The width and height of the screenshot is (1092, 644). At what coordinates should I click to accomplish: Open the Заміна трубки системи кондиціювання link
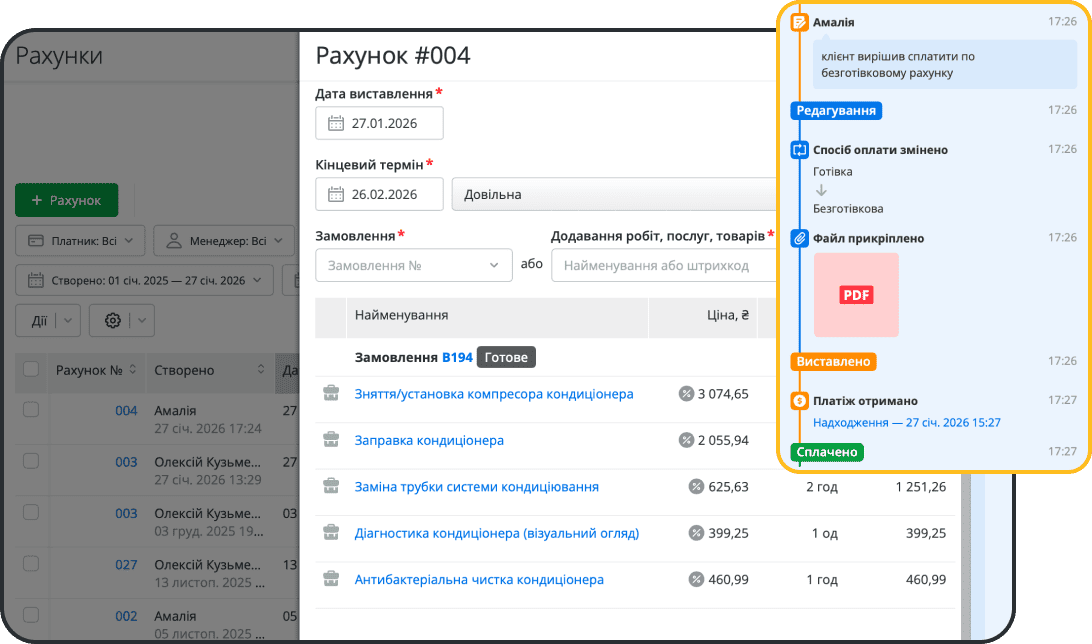coord(476,487)
